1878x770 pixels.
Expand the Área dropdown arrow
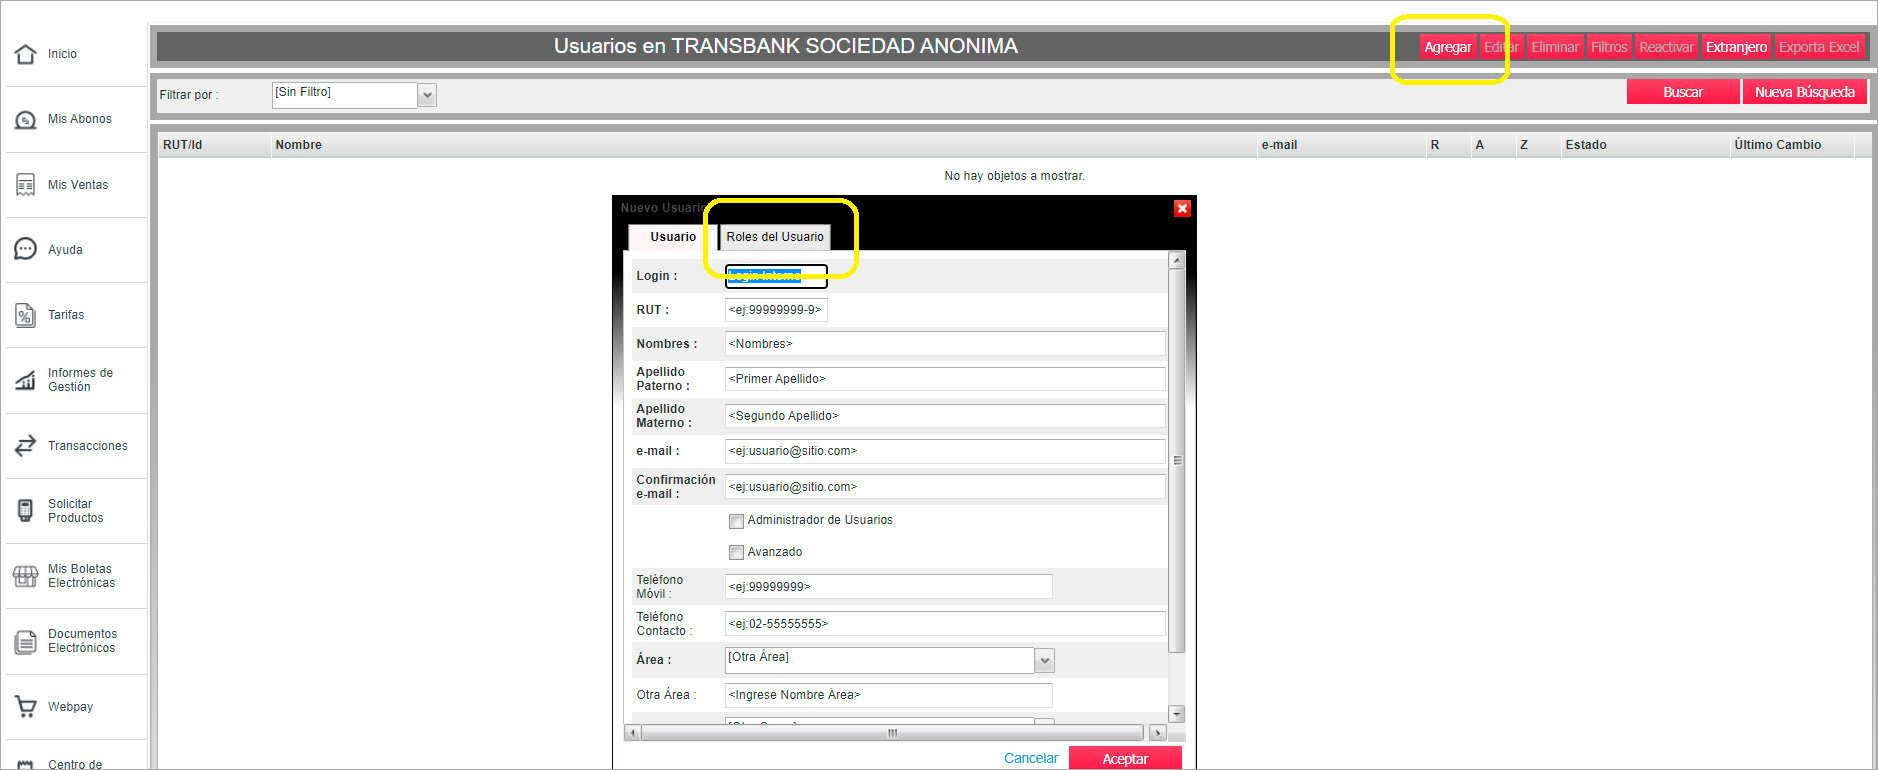pyautogui.click(x=1045, y=660)
